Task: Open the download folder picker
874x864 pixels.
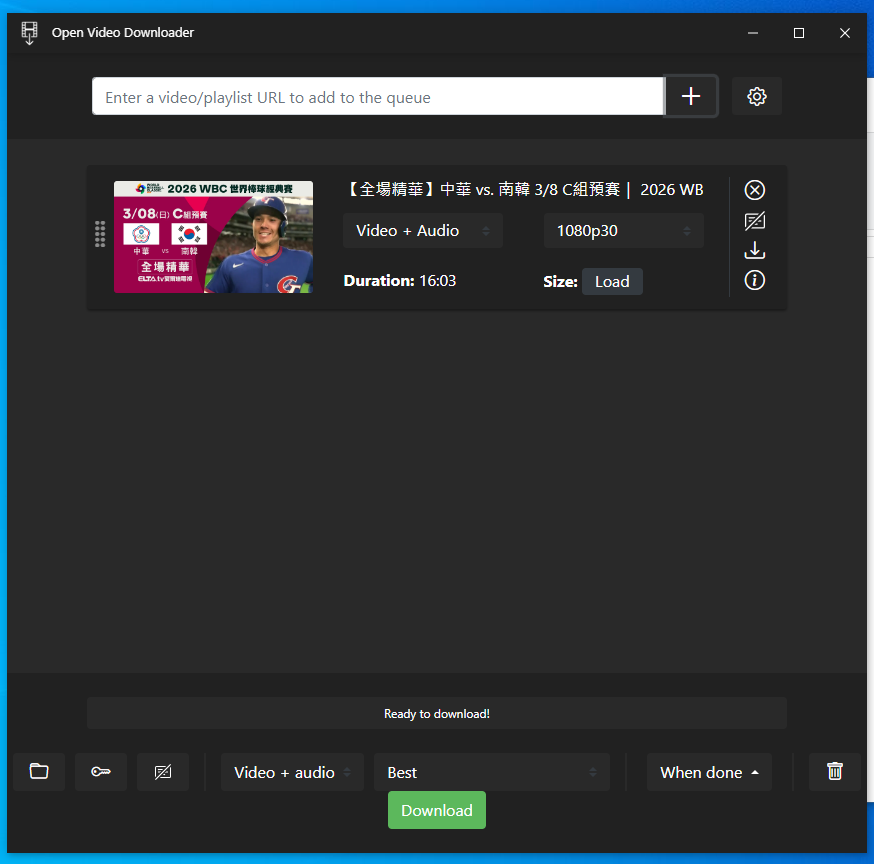Action: click(x=38, y=771)
